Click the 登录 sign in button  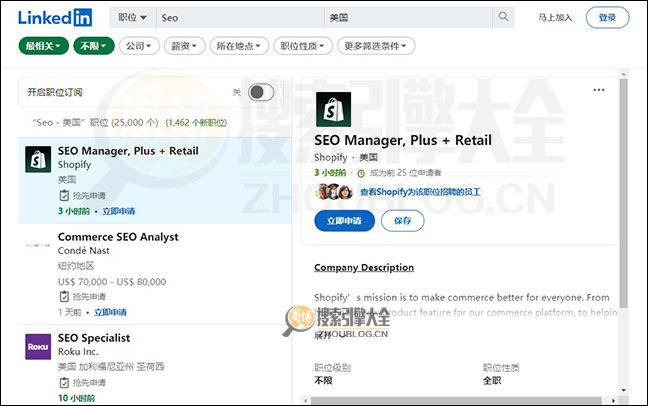(607, 18)
